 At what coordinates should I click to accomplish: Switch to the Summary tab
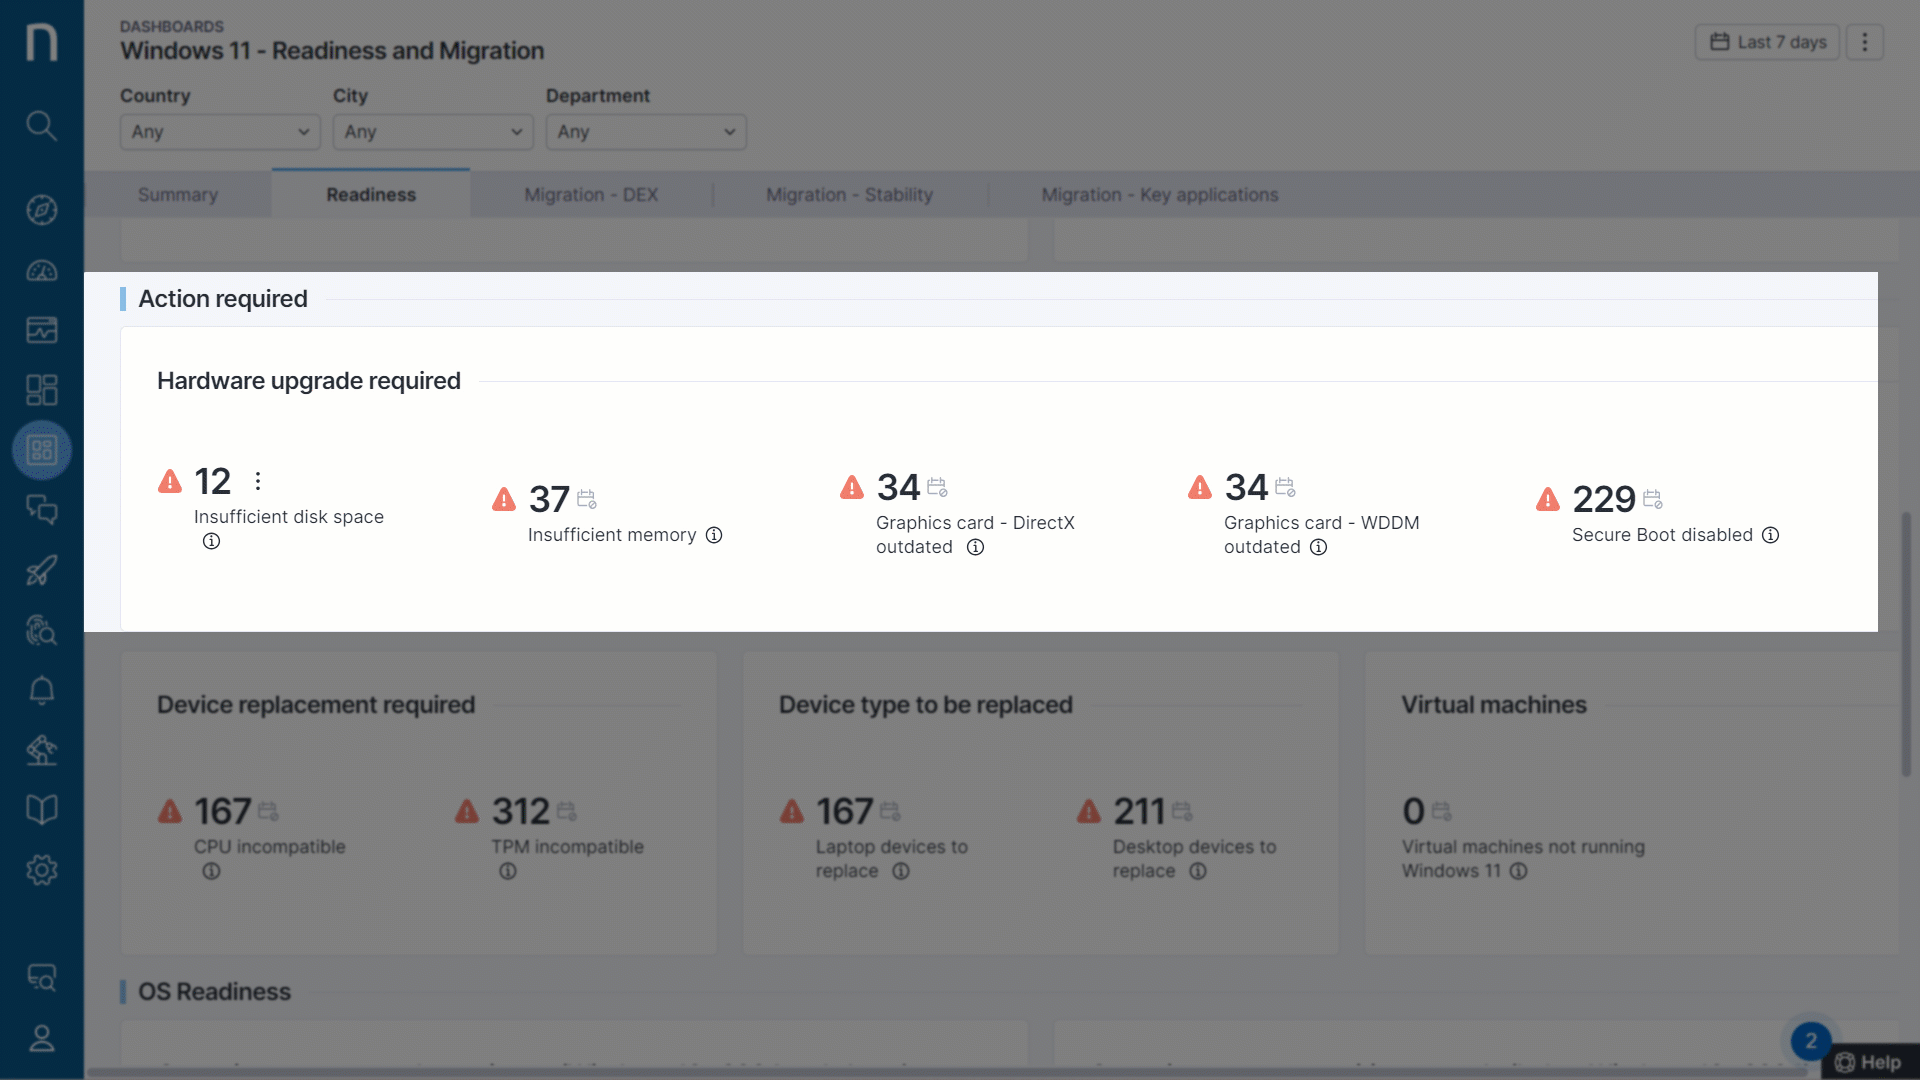[x=178, y=195]
